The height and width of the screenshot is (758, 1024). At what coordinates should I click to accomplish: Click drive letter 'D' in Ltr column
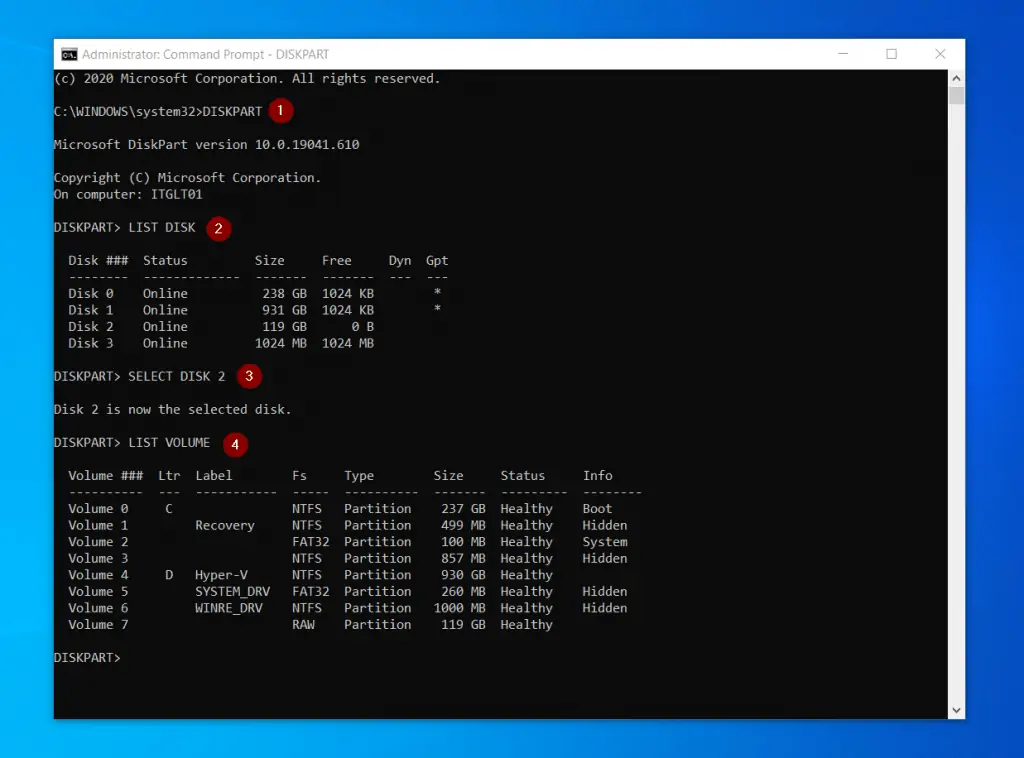pyautogui.click(x=169, y=575)
